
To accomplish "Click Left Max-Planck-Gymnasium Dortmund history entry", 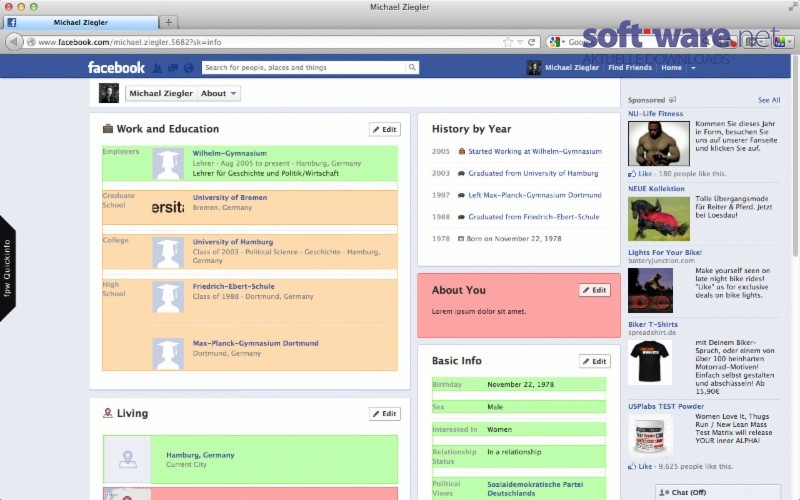I will [x=535, y=195].
